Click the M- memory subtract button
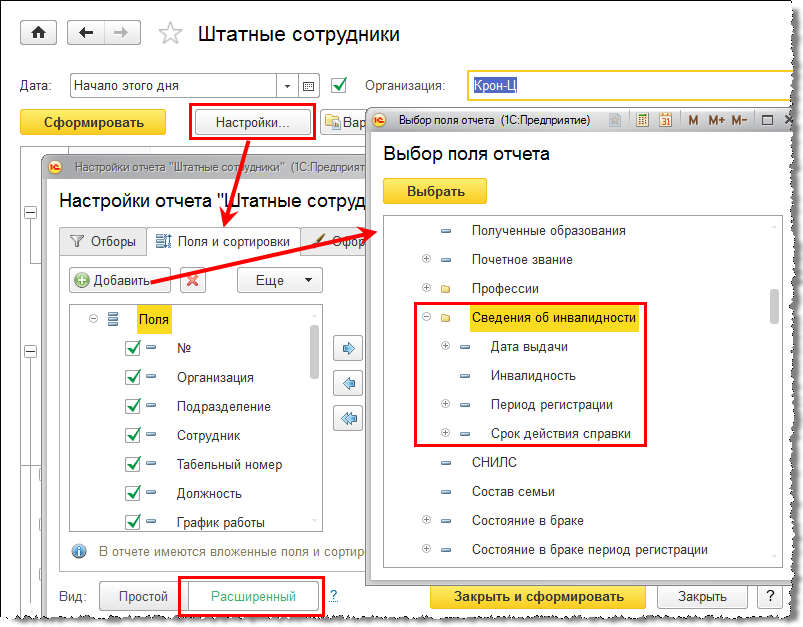The height and width of the screenshot is (627, 803). pos(739,120)
